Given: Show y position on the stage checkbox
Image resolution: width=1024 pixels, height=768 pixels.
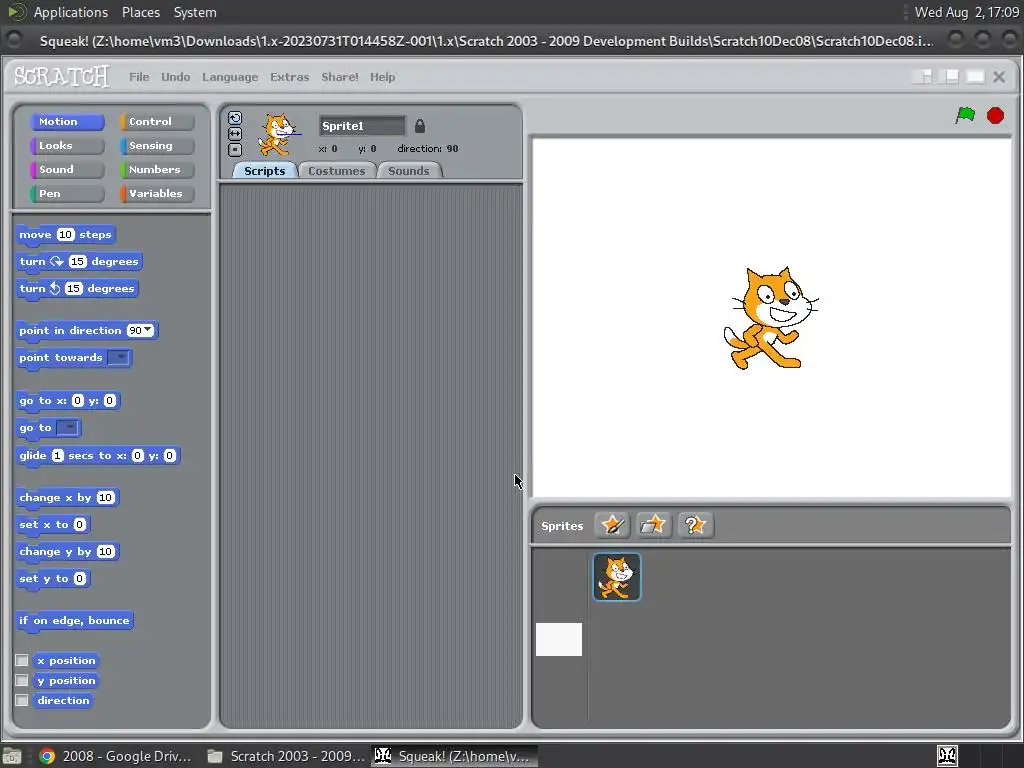Looking at the screenshot, I should click(22, 680).
